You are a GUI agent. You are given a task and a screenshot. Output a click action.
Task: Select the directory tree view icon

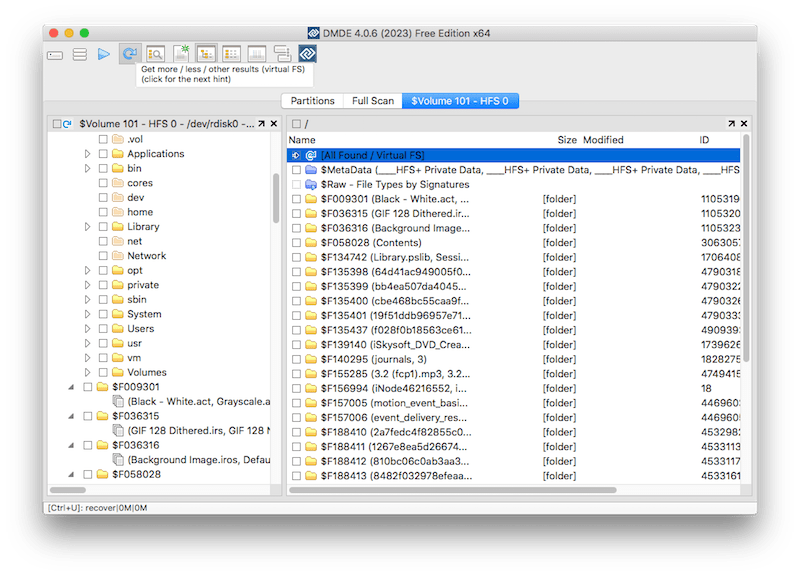point(207,55)
